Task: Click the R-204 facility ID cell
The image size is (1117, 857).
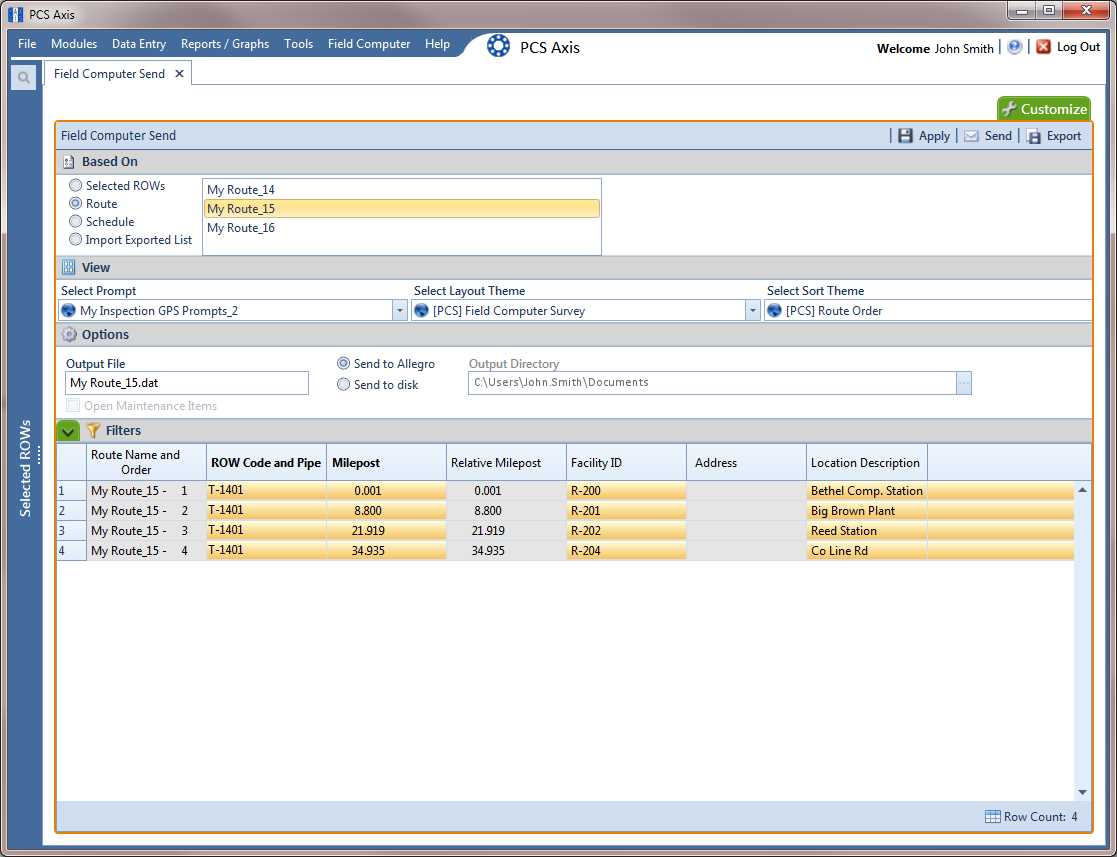Action: pos(626,551)
